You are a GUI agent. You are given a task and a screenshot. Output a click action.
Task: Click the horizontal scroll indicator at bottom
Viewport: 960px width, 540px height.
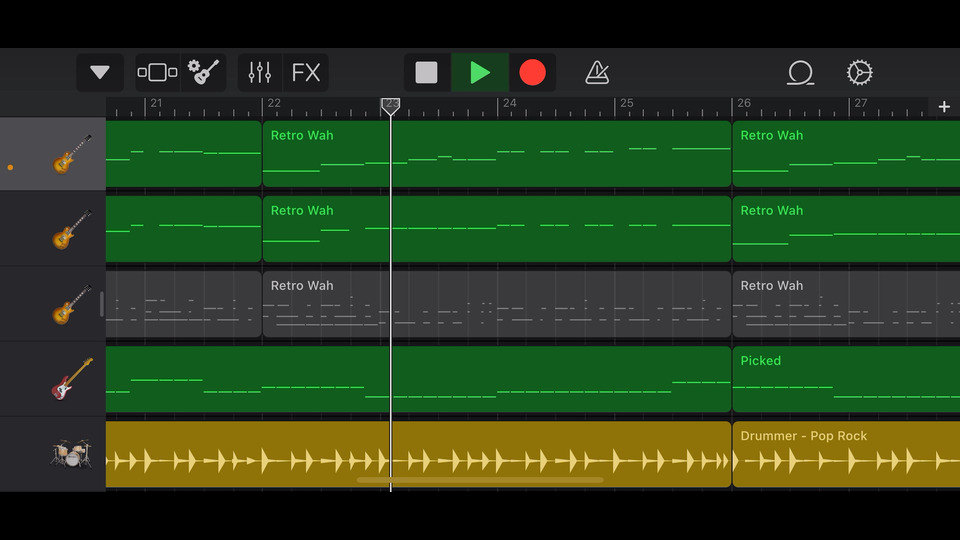pos(480,480)
